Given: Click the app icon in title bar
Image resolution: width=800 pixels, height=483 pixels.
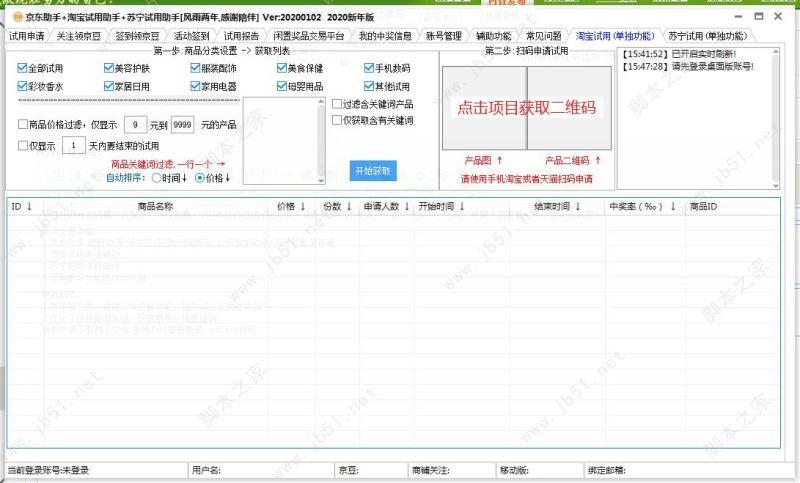Looking at the screenshot, I should (x=17, y=17).
